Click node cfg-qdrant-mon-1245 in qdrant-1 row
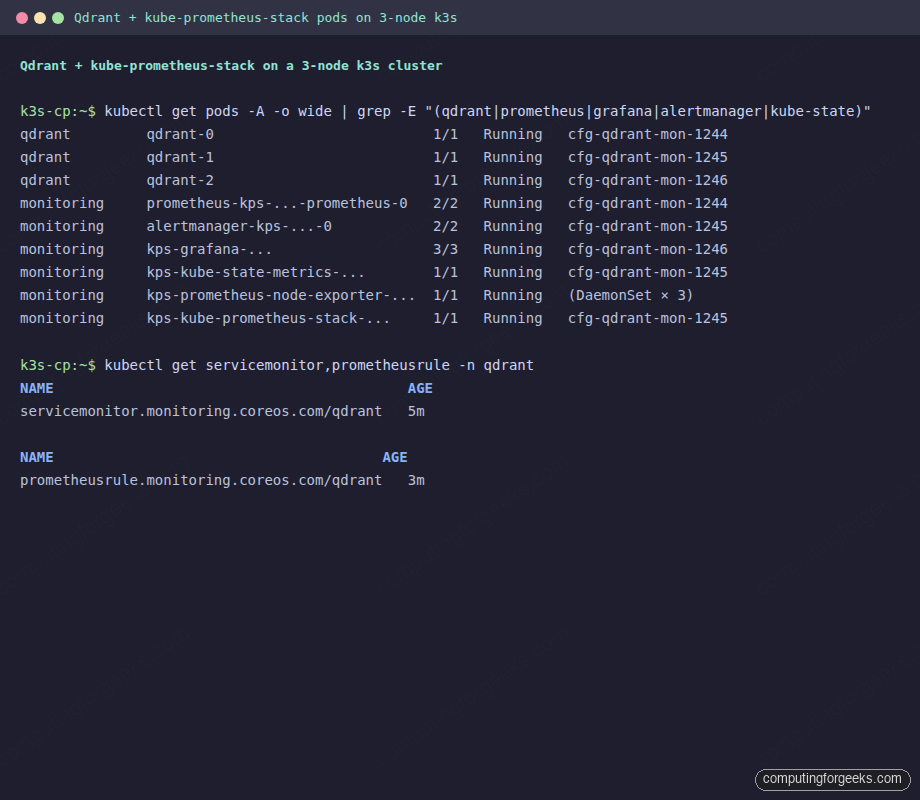Viewport: 920px width, 800px height. 648,157
